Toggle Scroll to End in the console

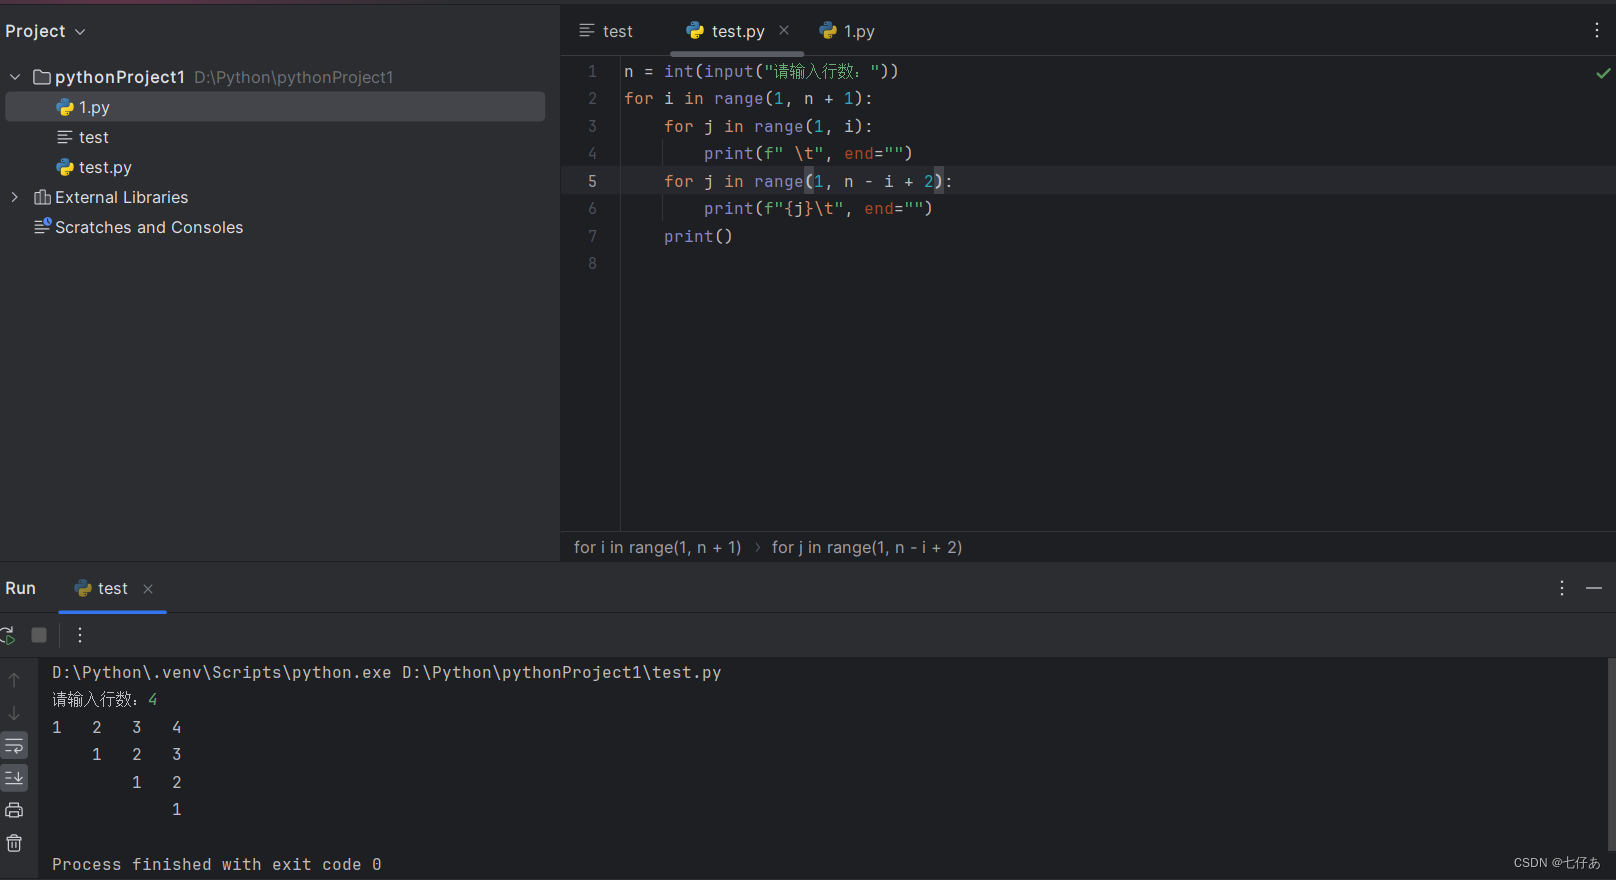tap(14, 778)
